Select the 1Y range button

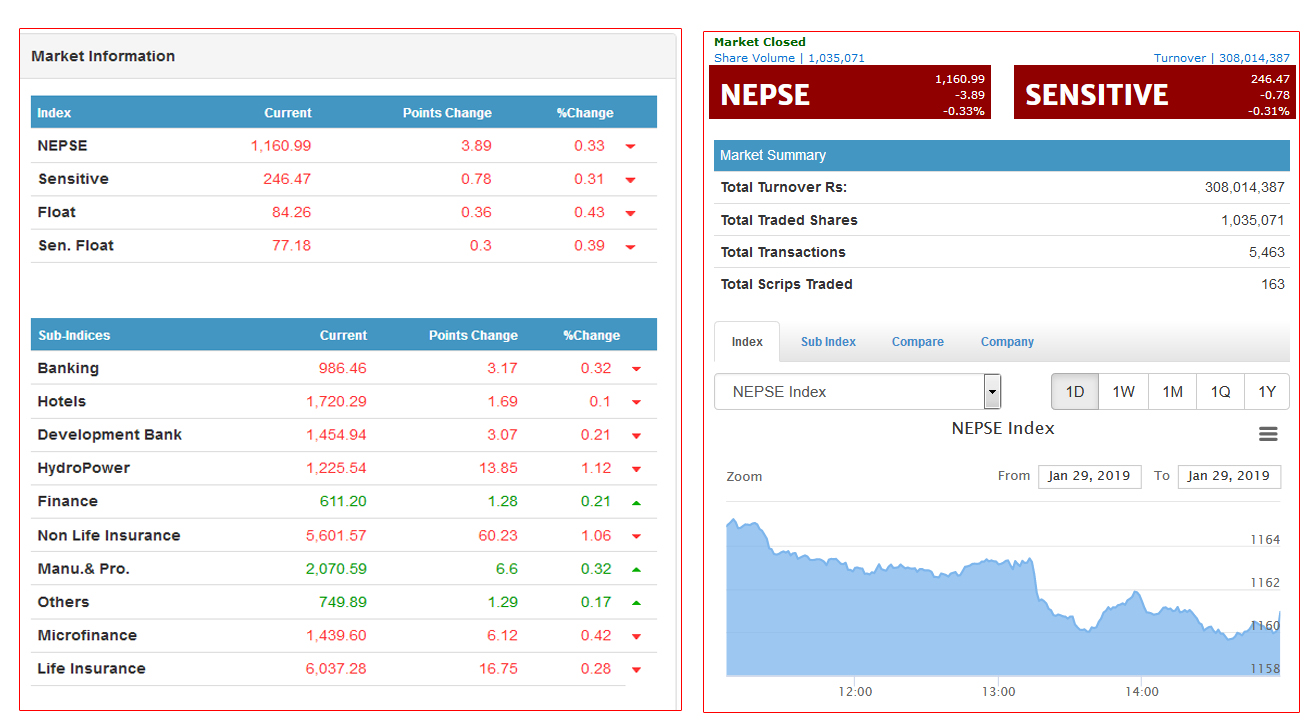(x=1267, y=392)
